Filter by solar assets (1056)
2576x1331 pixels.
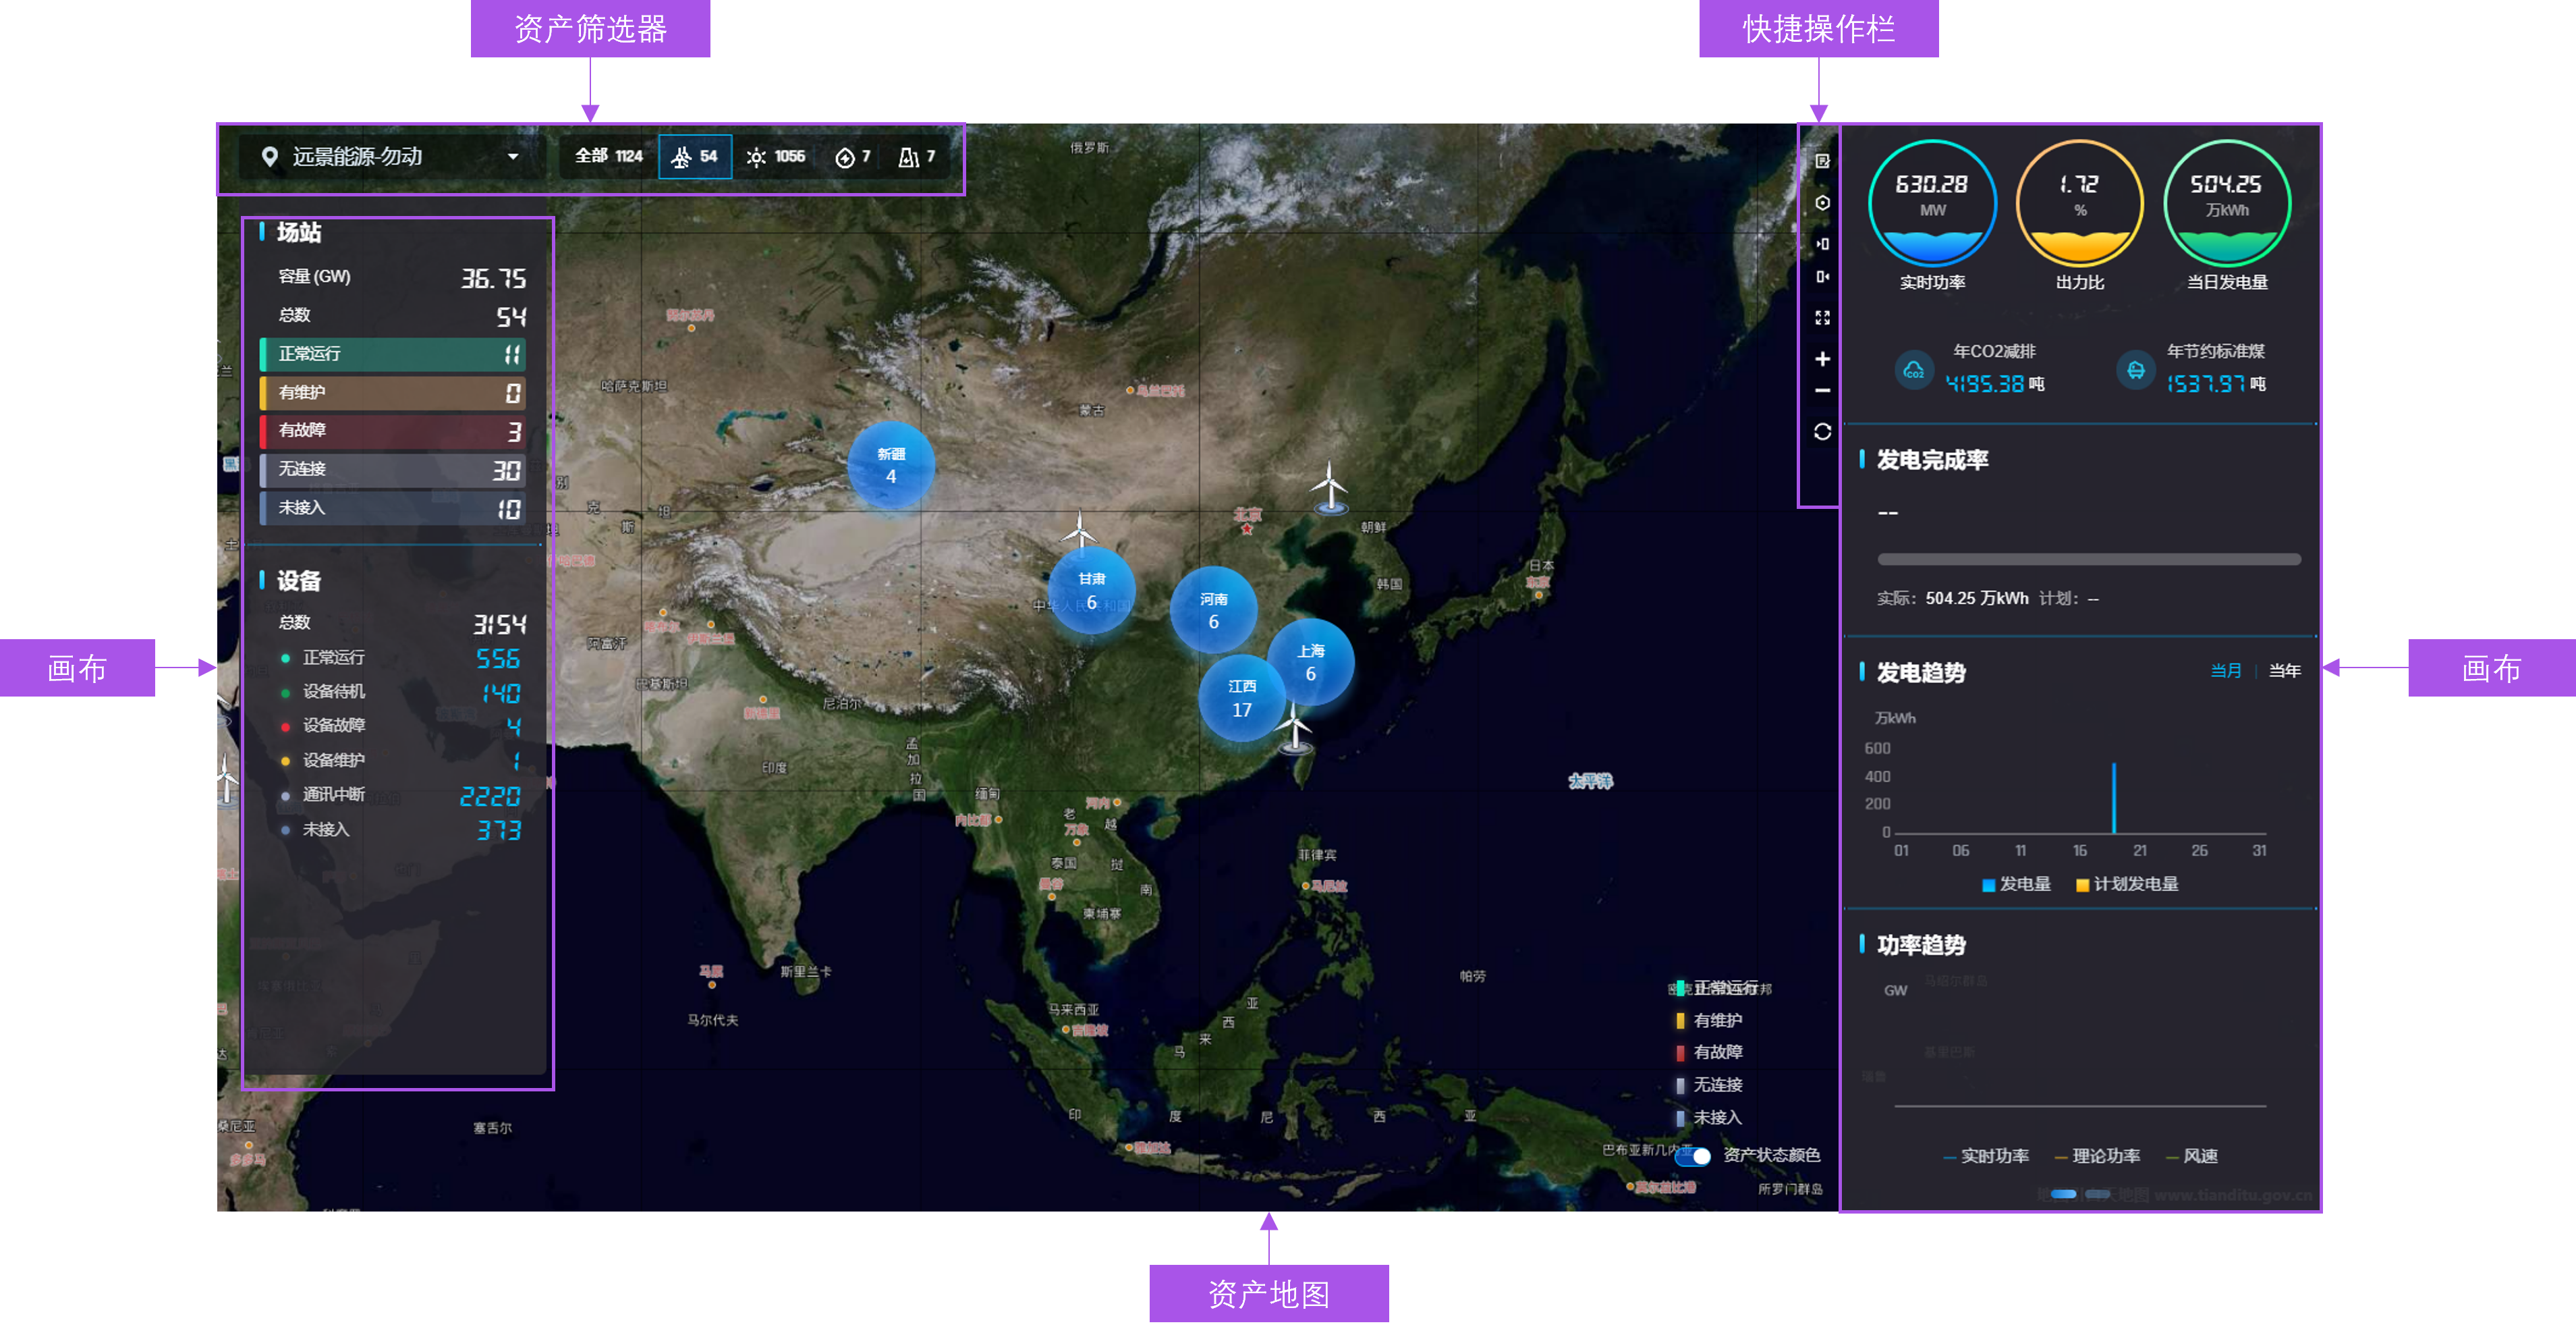(x=776, y=157)
